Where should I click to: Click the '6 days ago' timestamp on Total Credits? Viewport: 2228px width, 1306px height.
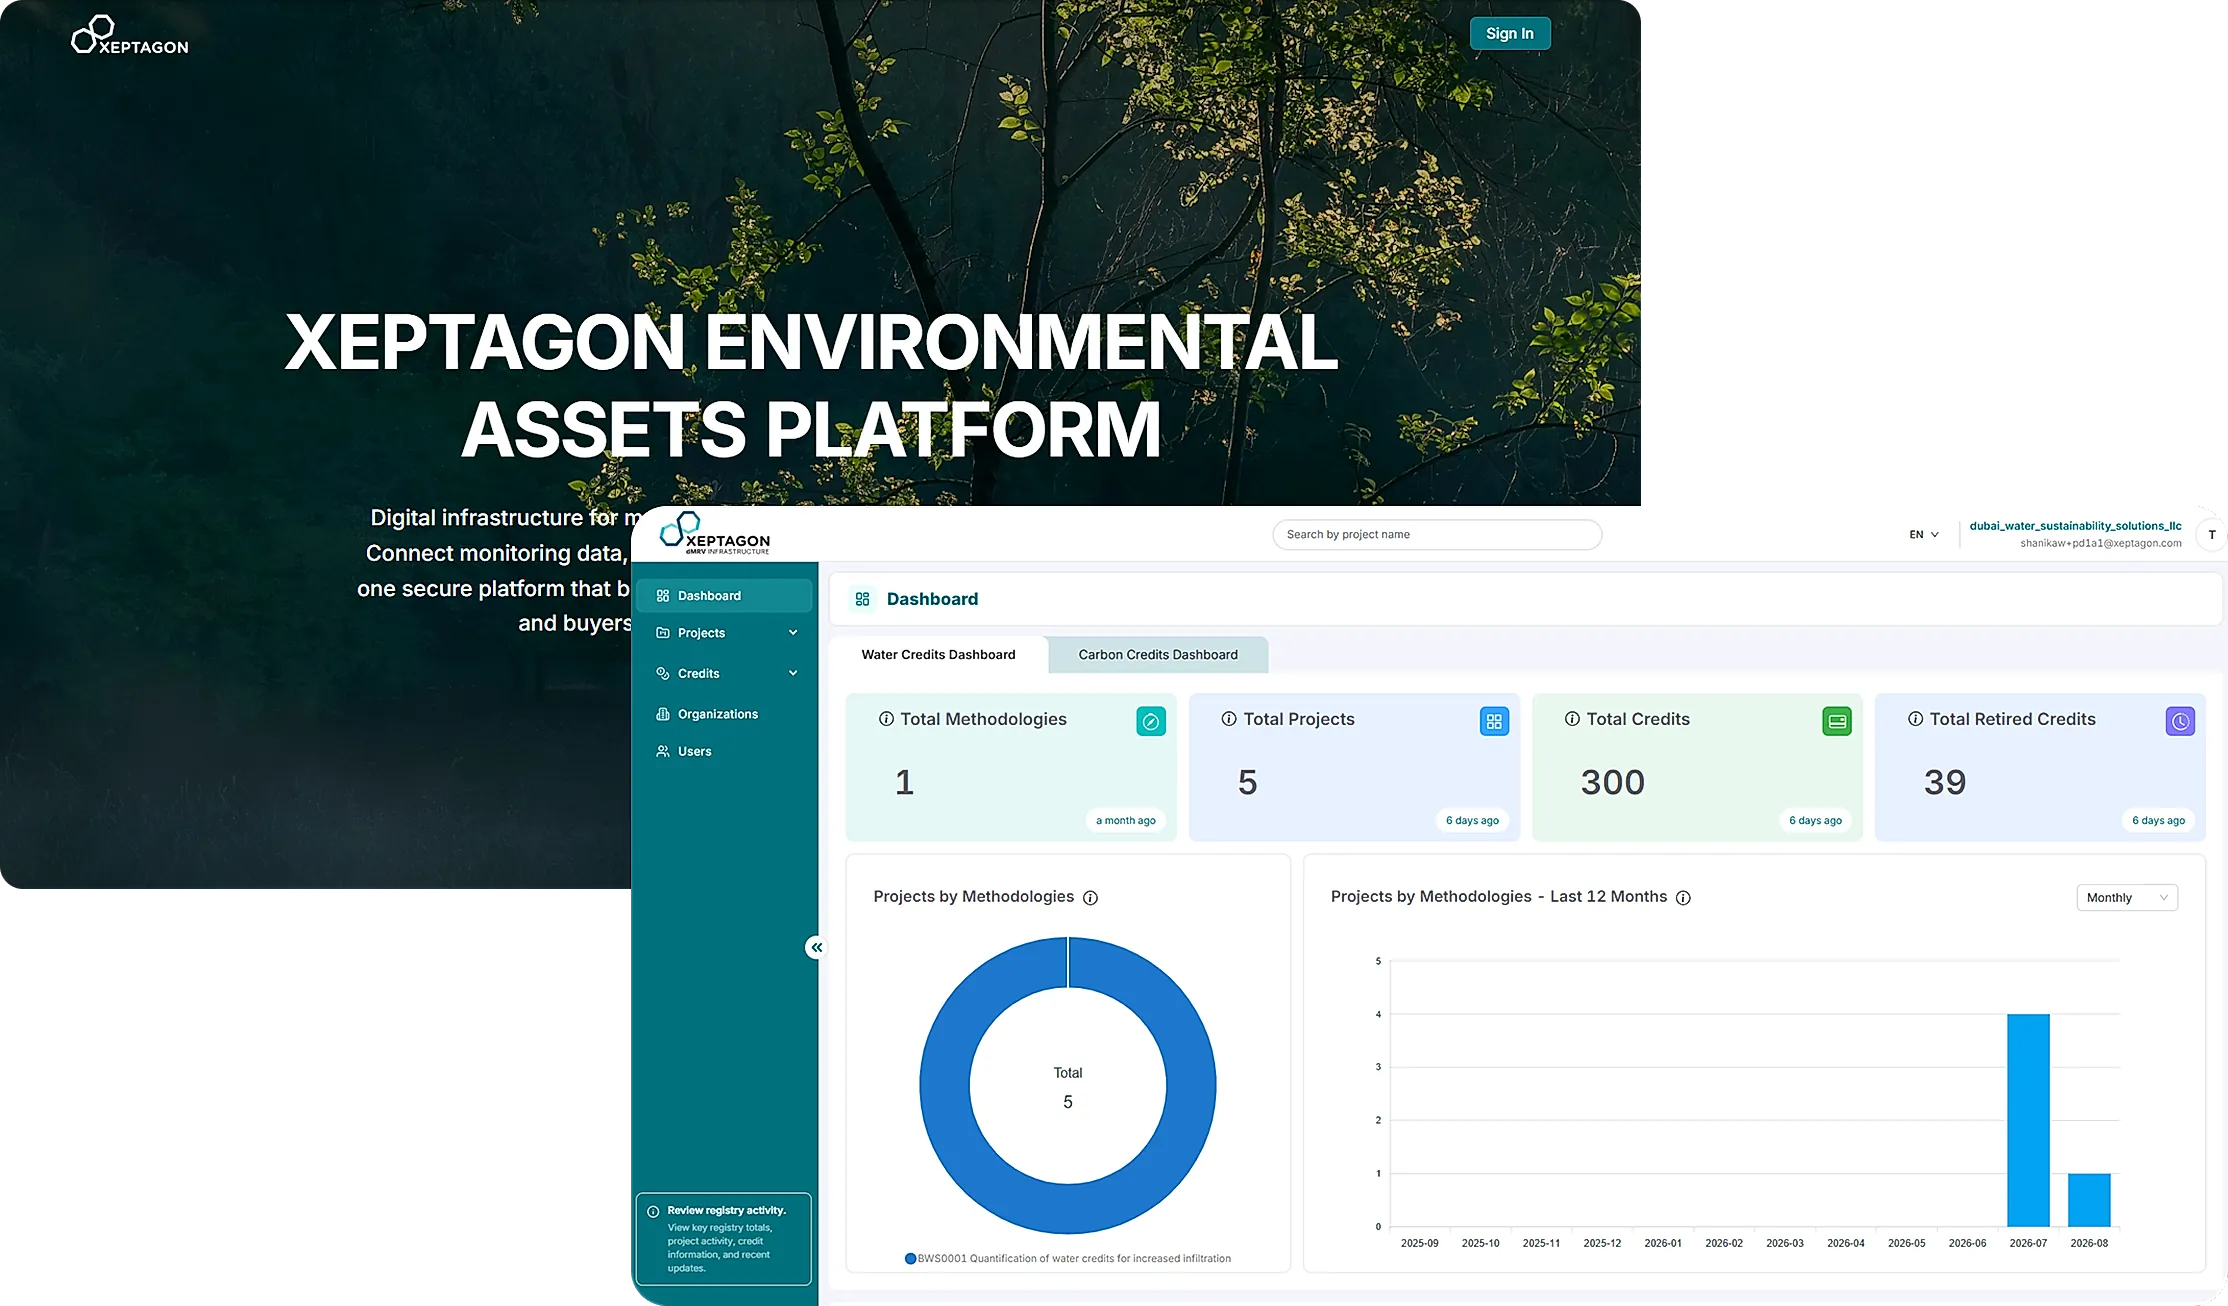point(1815,821)
